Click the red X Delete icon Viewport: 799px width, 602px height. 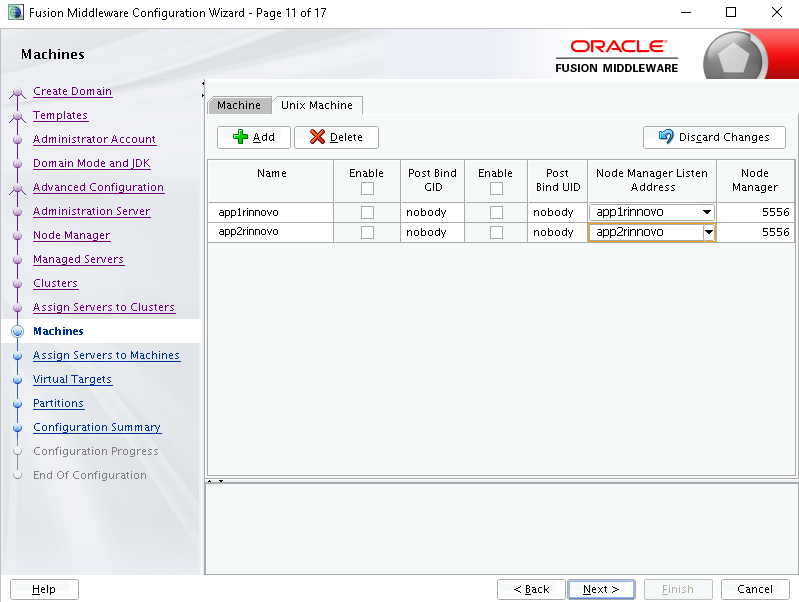point(317,137)
